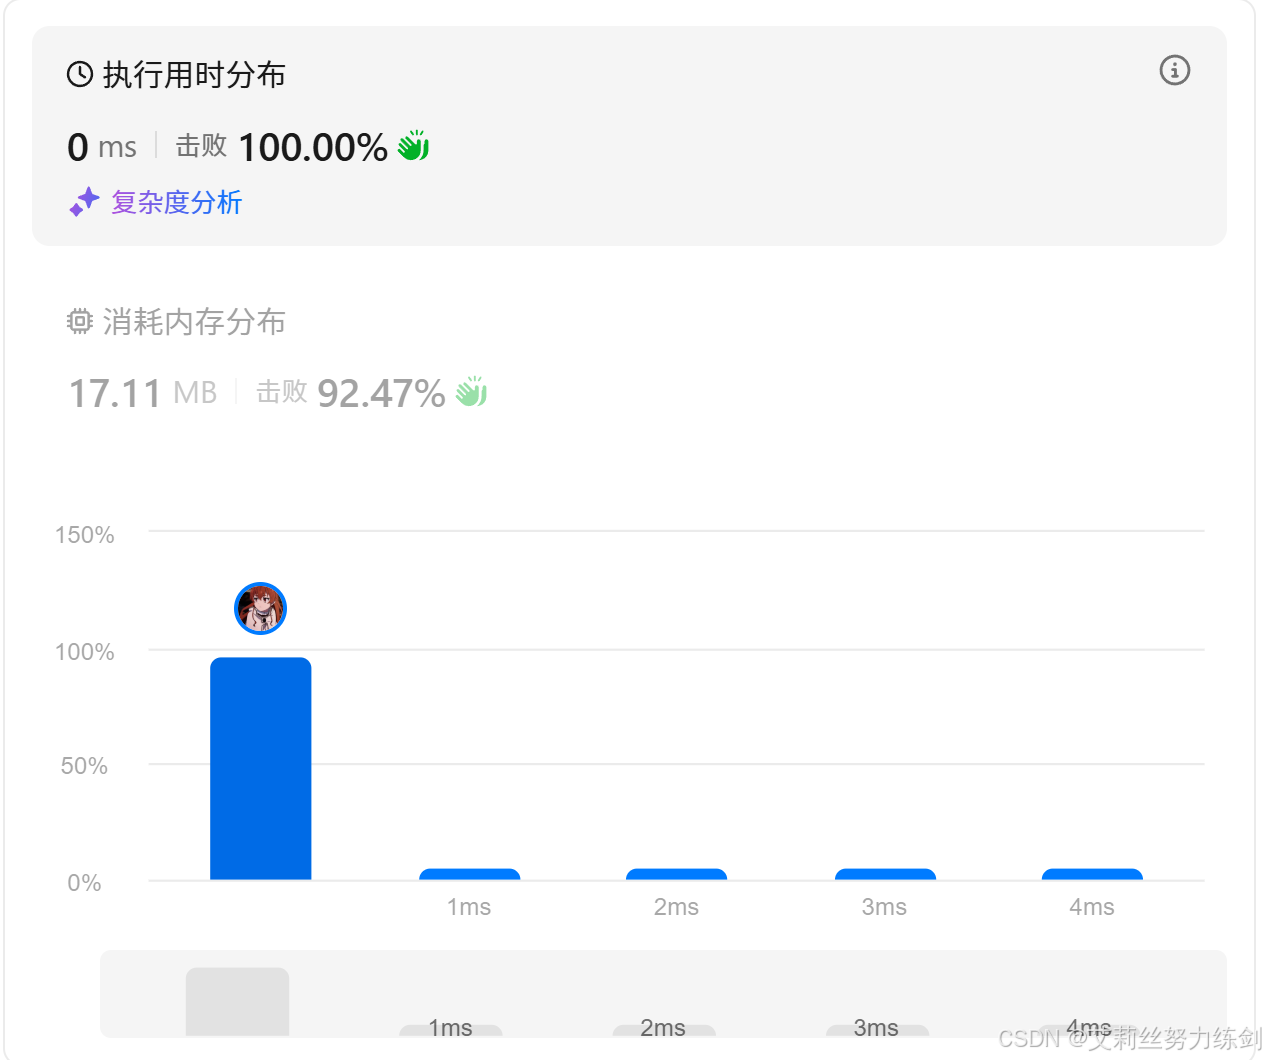Click the faded clapping hands beside 92.47%
Image resolution: width=1266 pixels, height=1060 pixels.
(471, 391)
